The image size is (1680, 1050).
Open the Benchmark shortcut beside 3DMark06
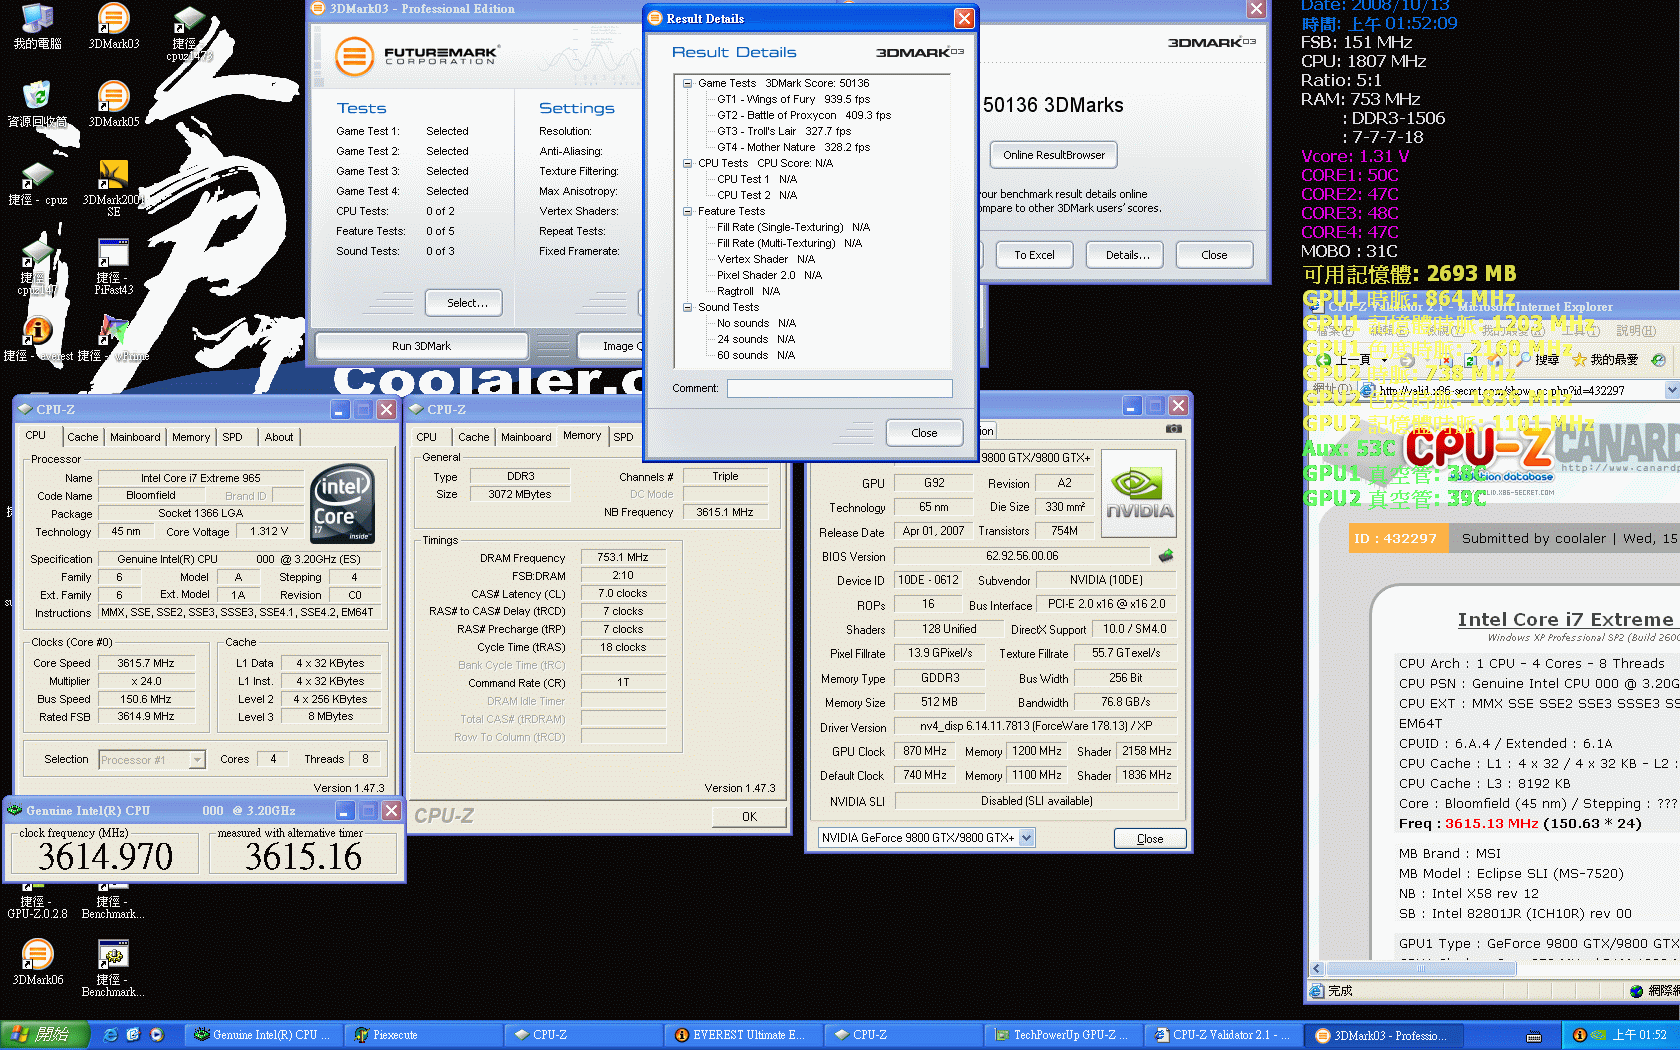point(113,968)
